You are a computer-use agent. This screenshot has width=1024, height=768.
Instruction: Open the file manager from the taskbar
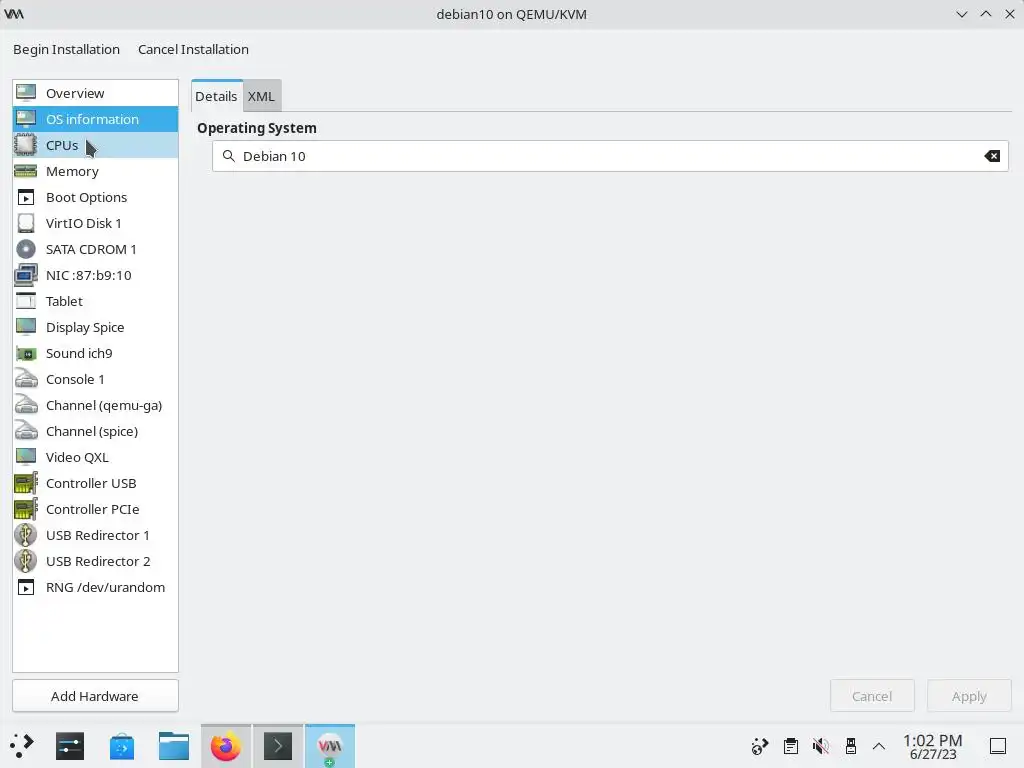tap(174, 746)
